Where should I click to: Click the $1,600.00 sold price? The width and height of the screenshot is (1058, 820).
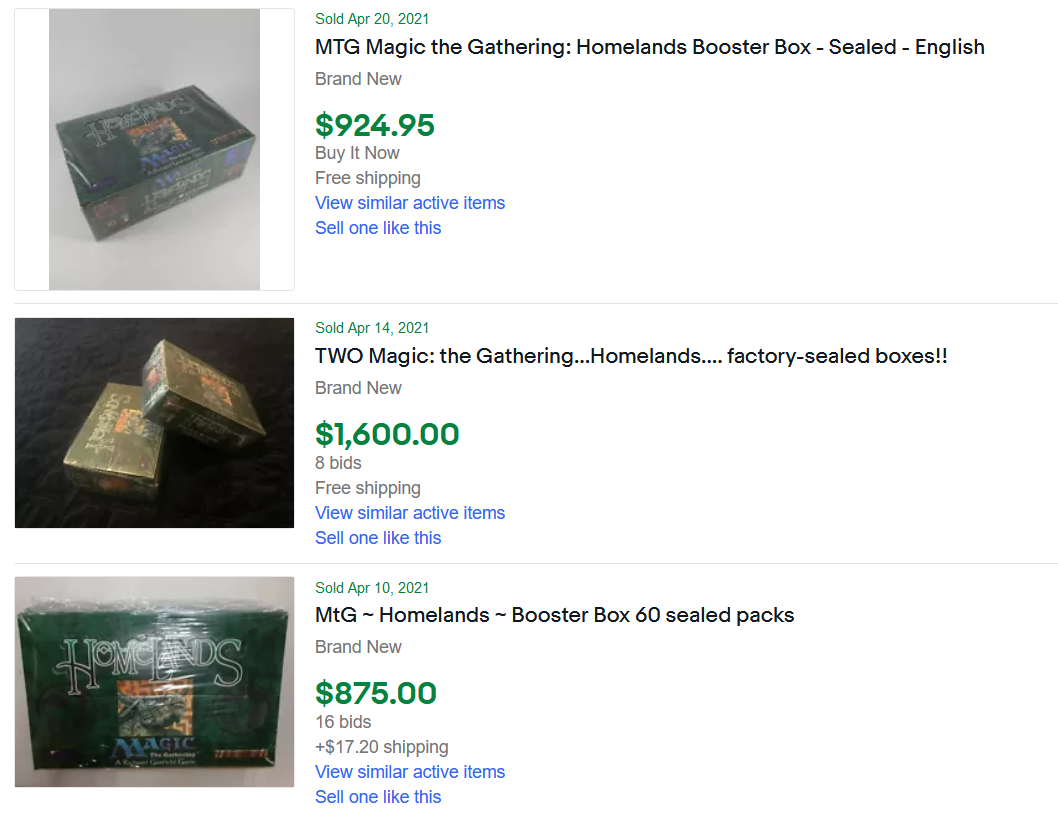point(387,434)
